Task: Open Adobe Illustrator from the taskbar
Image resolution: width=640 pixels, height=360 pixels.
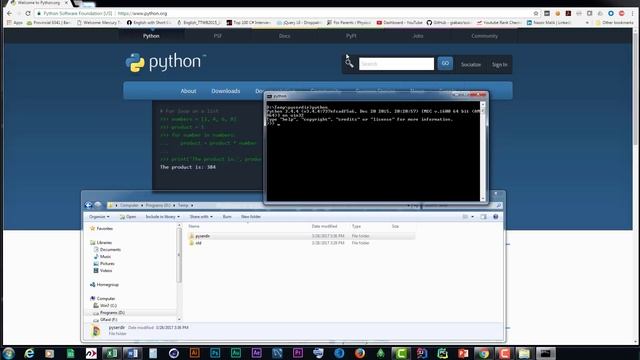Action: [194, 353]
